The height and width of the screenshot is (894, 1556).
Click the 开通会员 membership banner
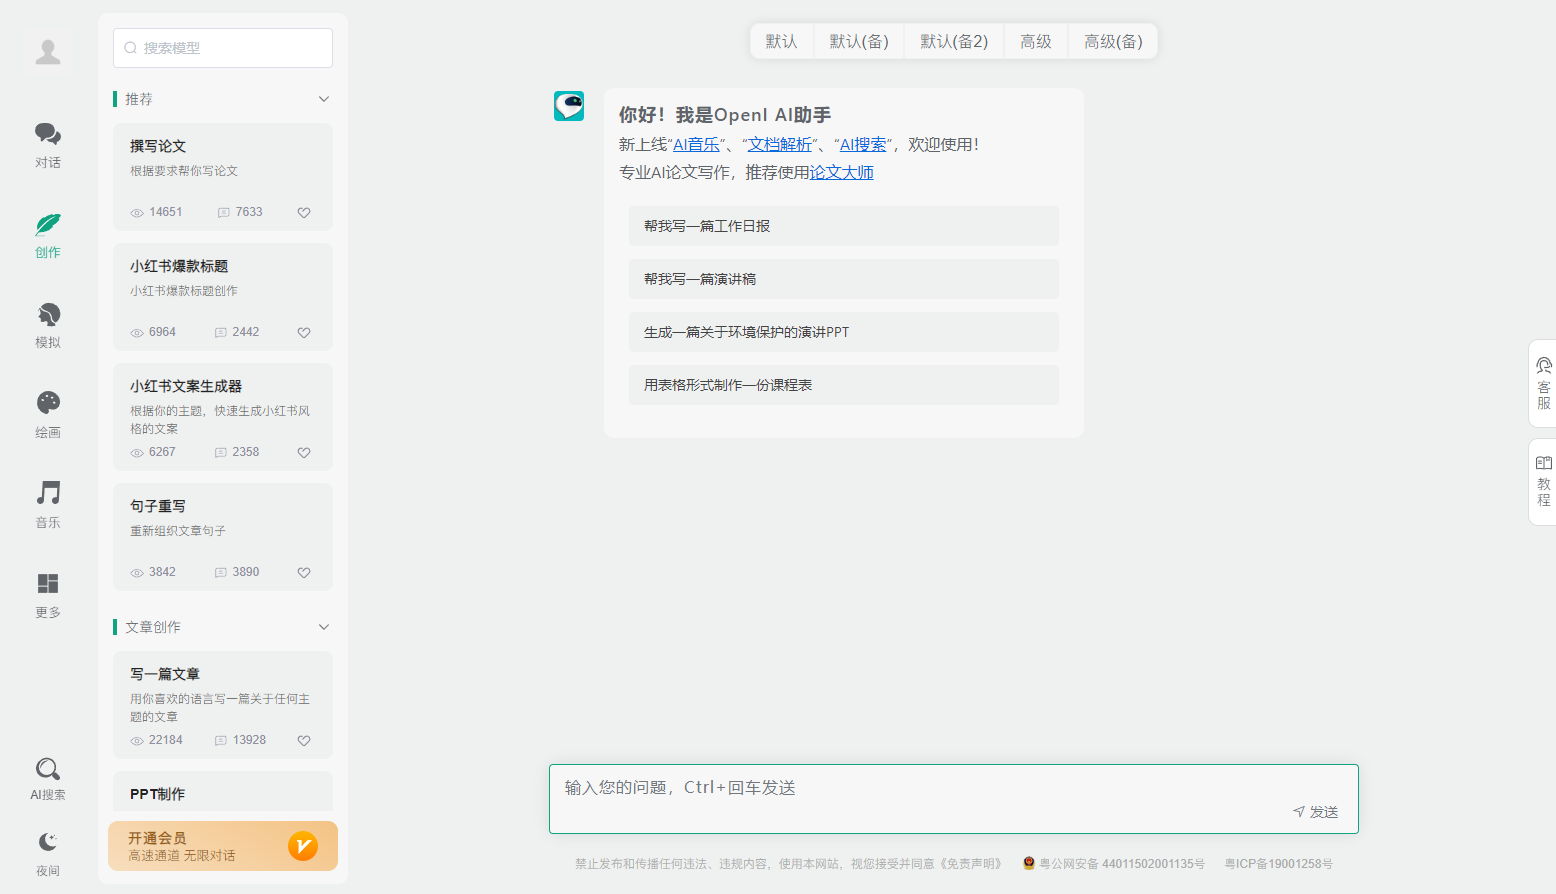(223, 846)
